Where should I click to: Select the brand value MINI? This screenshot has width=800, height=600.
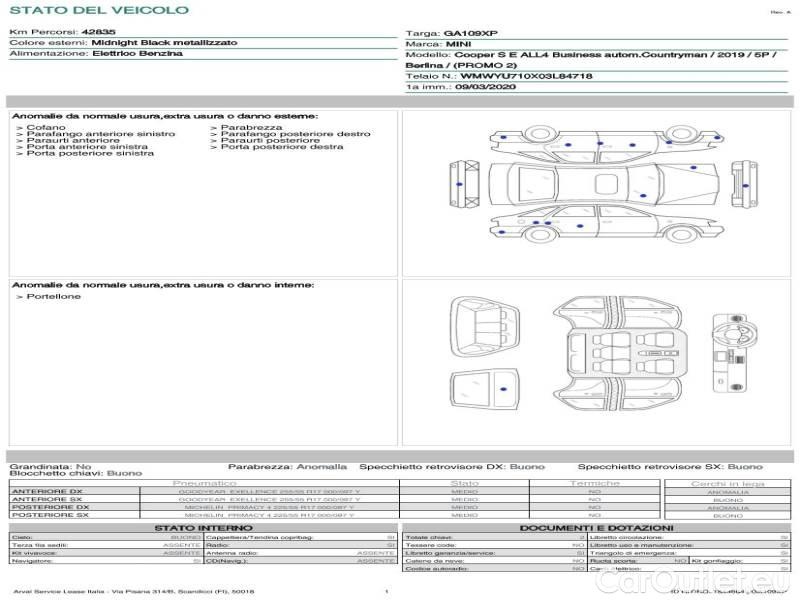pyautogui.click(x=459, y=44)
